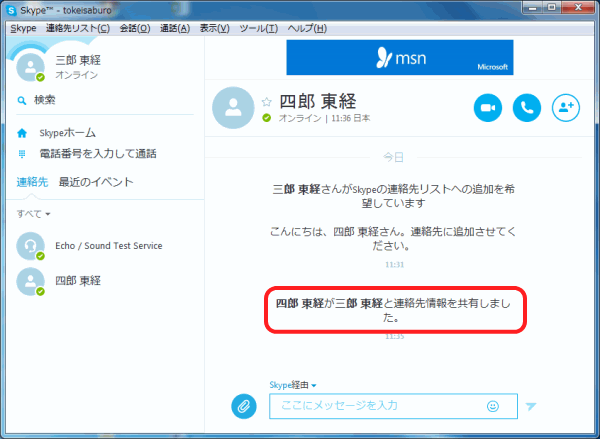Viewport: 600px width, 439px height.
Task: Click 四郎 東経 name in conversation header
Action: point(318,101)
